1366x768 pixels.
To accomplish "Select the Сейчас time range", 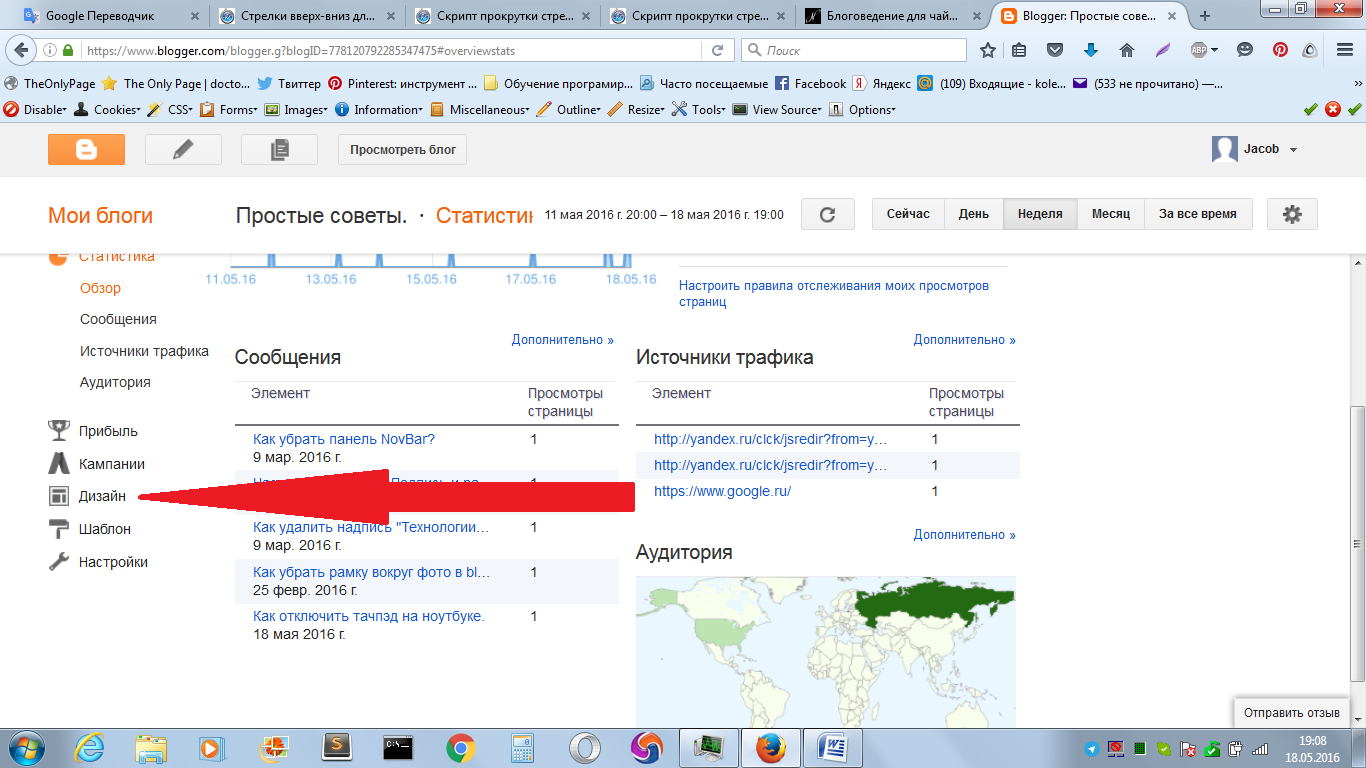I will [x=908, y=214].
